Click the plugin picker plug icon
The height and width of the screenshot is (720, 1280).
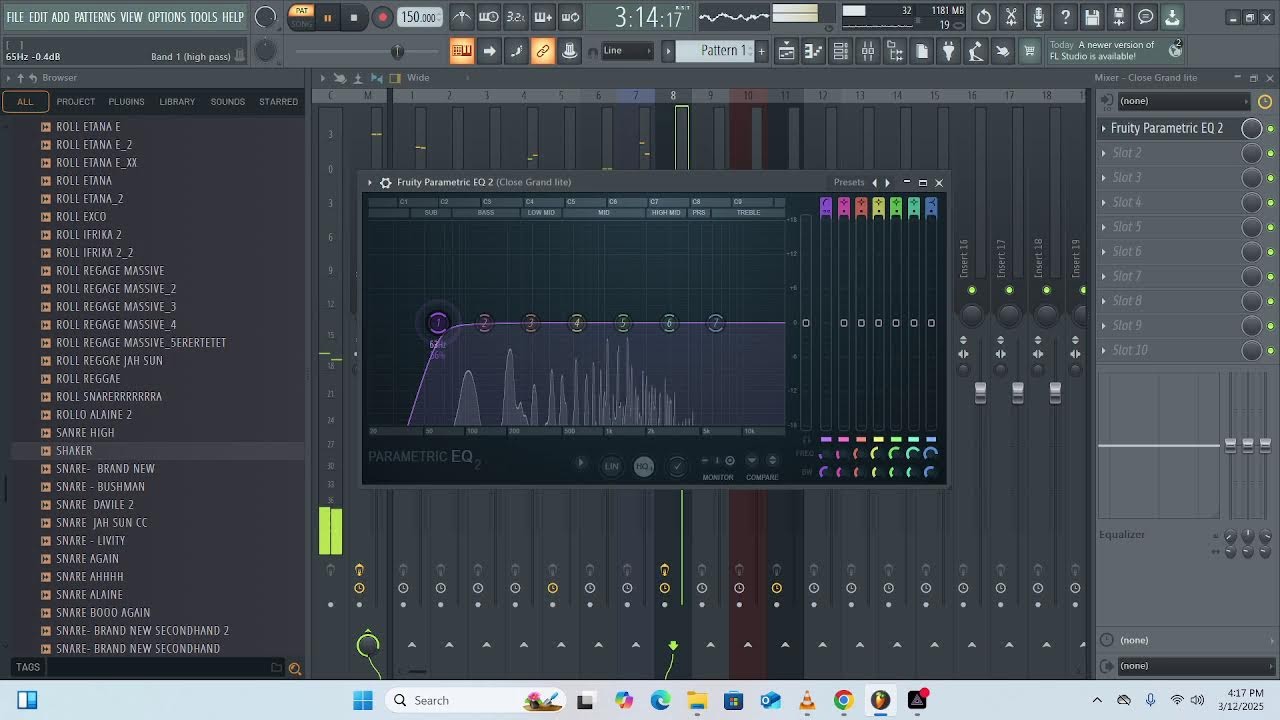(949, 51)
